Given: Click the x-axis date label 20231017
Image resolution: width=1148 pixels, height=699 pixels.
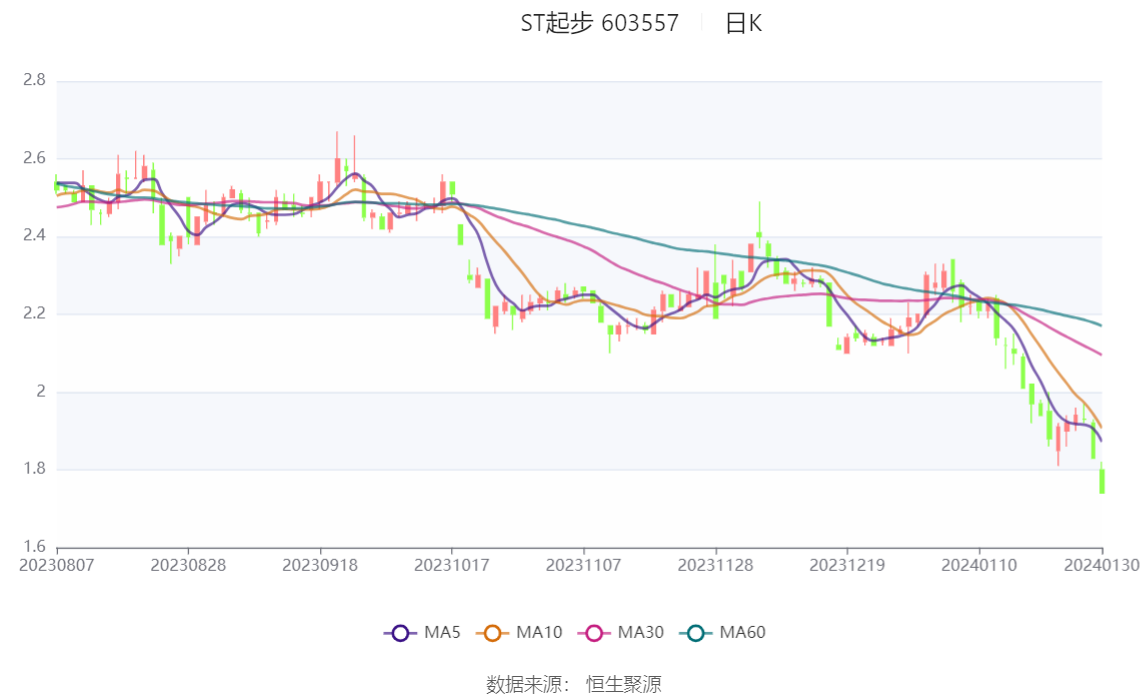Looking at the screenshot, I should point(452,566).
